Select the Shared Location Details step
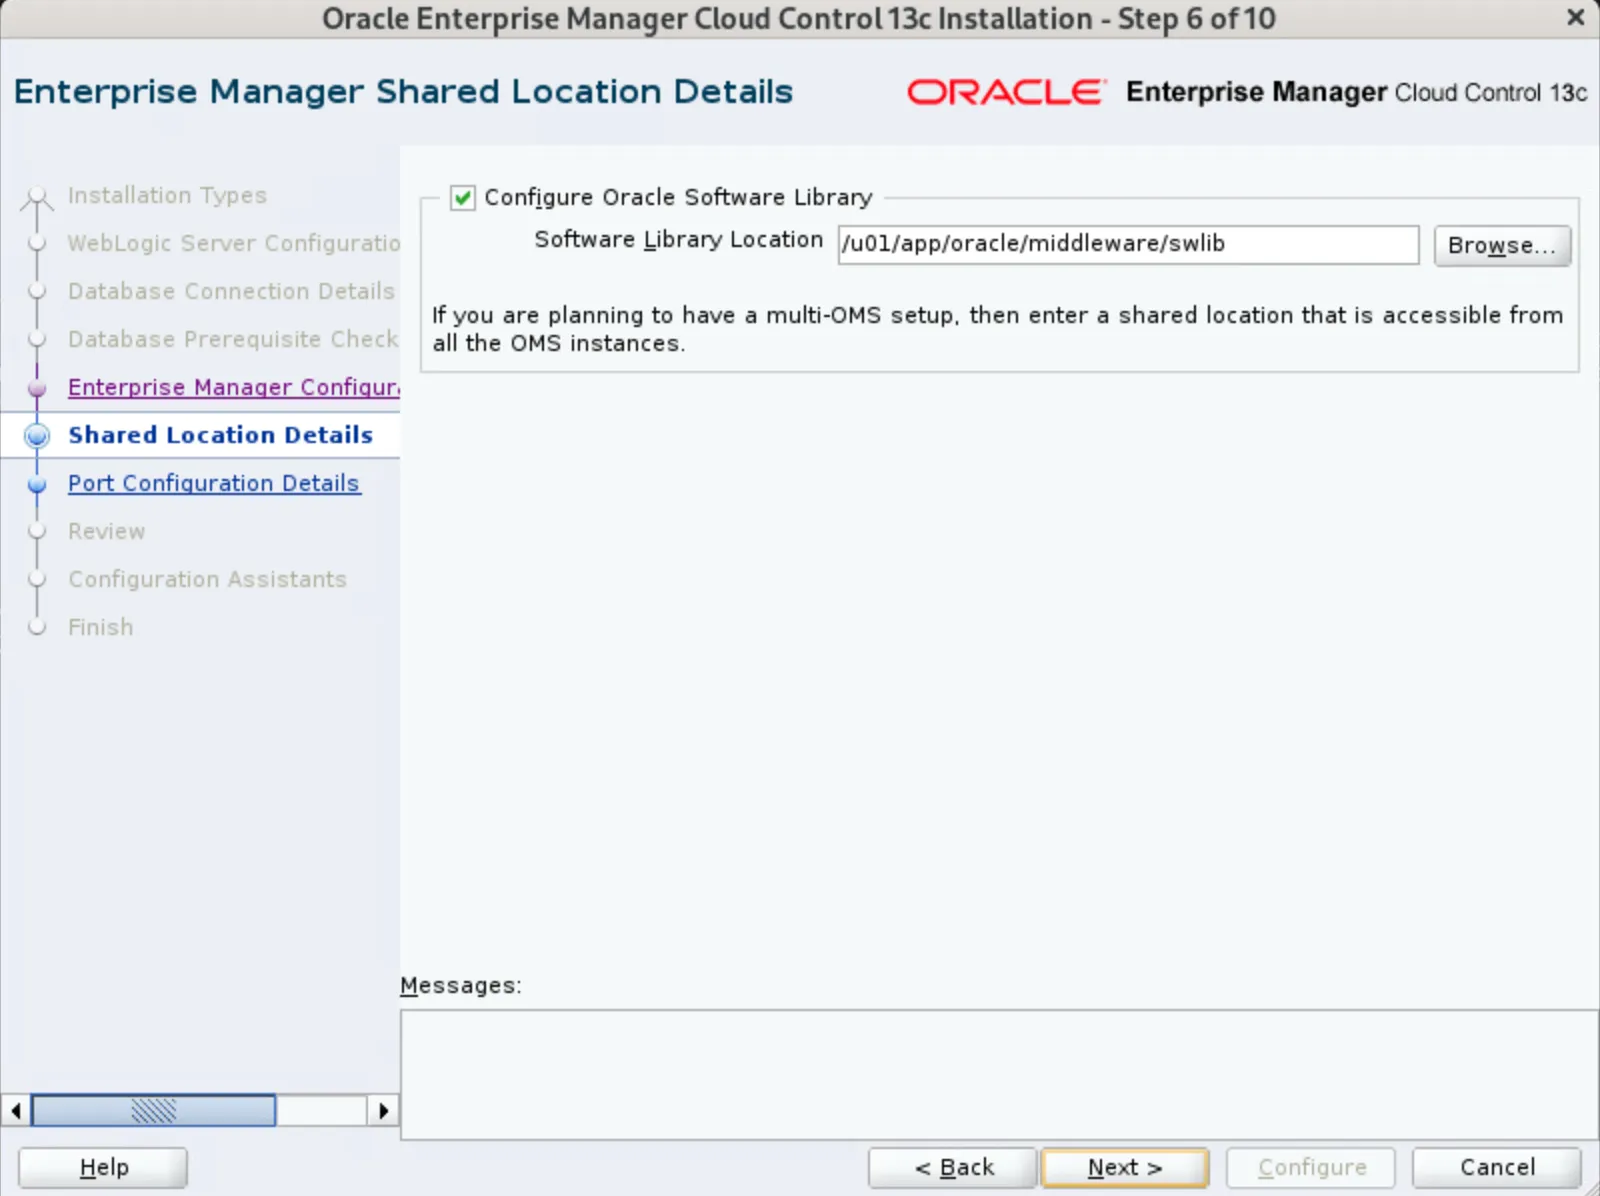Viewport: 1600px width, 1196px height. 219,435
